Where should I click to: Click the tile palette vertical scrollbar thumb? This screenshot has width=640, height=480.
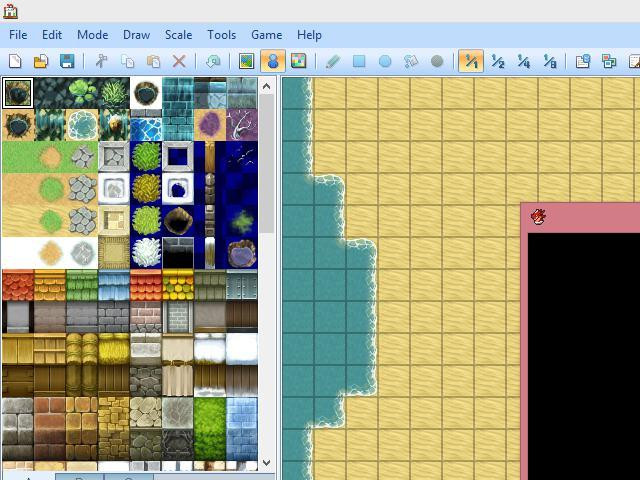[267, 164]
